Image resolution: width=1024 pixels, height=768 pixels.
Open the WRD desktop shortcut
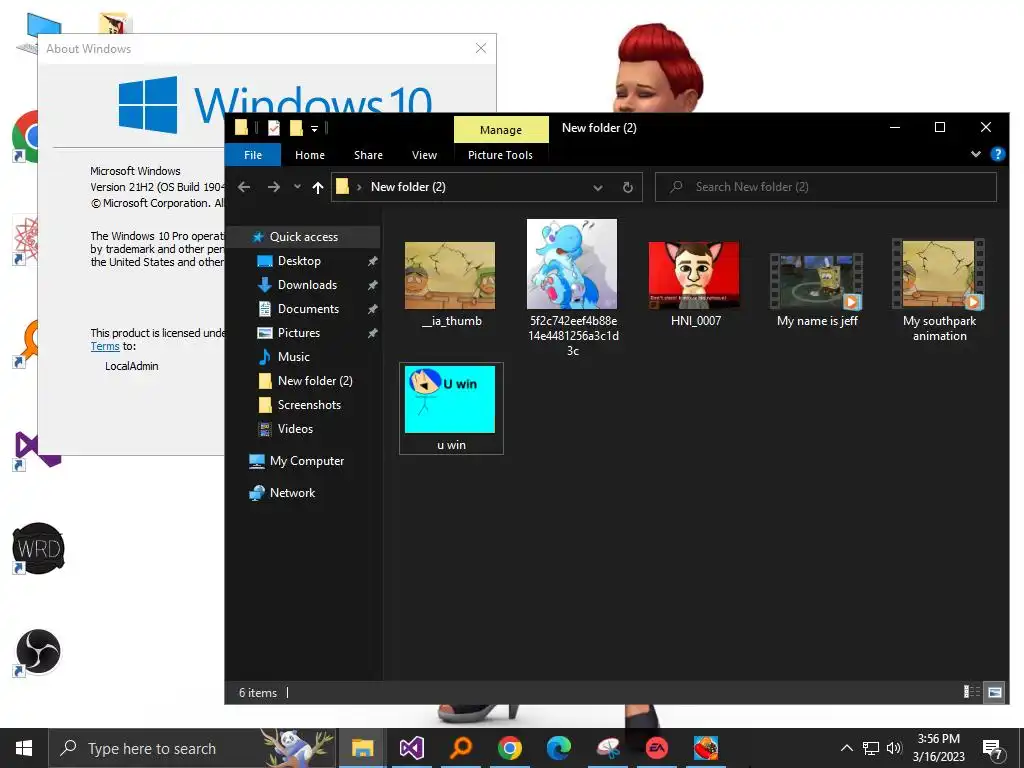point(38,548)
